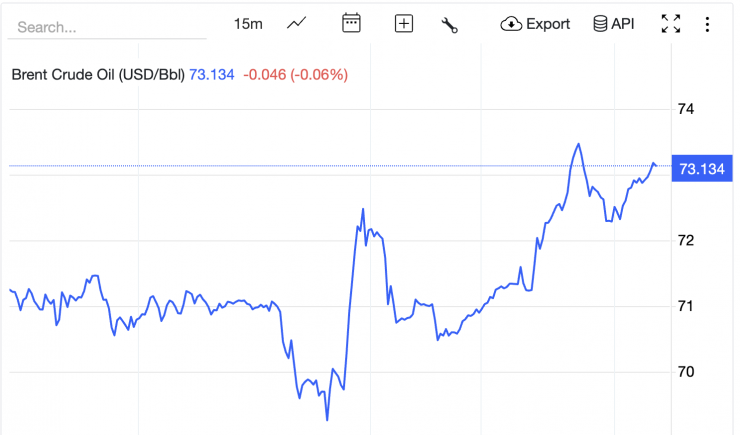Click the API button label
Viewport: 740px width, 435px height.
[x=623, y=24]
